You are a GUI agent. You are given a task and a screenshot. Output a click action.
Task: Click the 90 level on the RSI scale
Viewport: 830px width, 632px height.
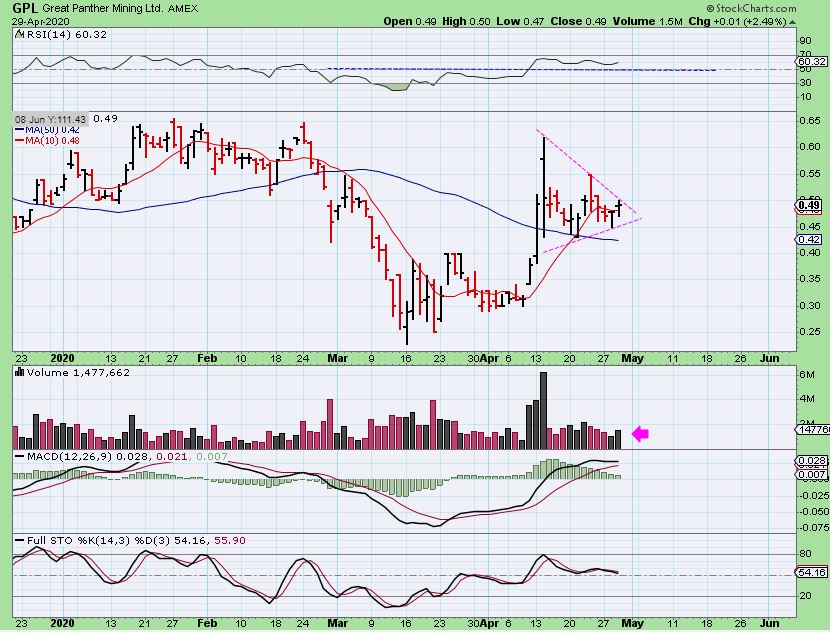[805, 41]
